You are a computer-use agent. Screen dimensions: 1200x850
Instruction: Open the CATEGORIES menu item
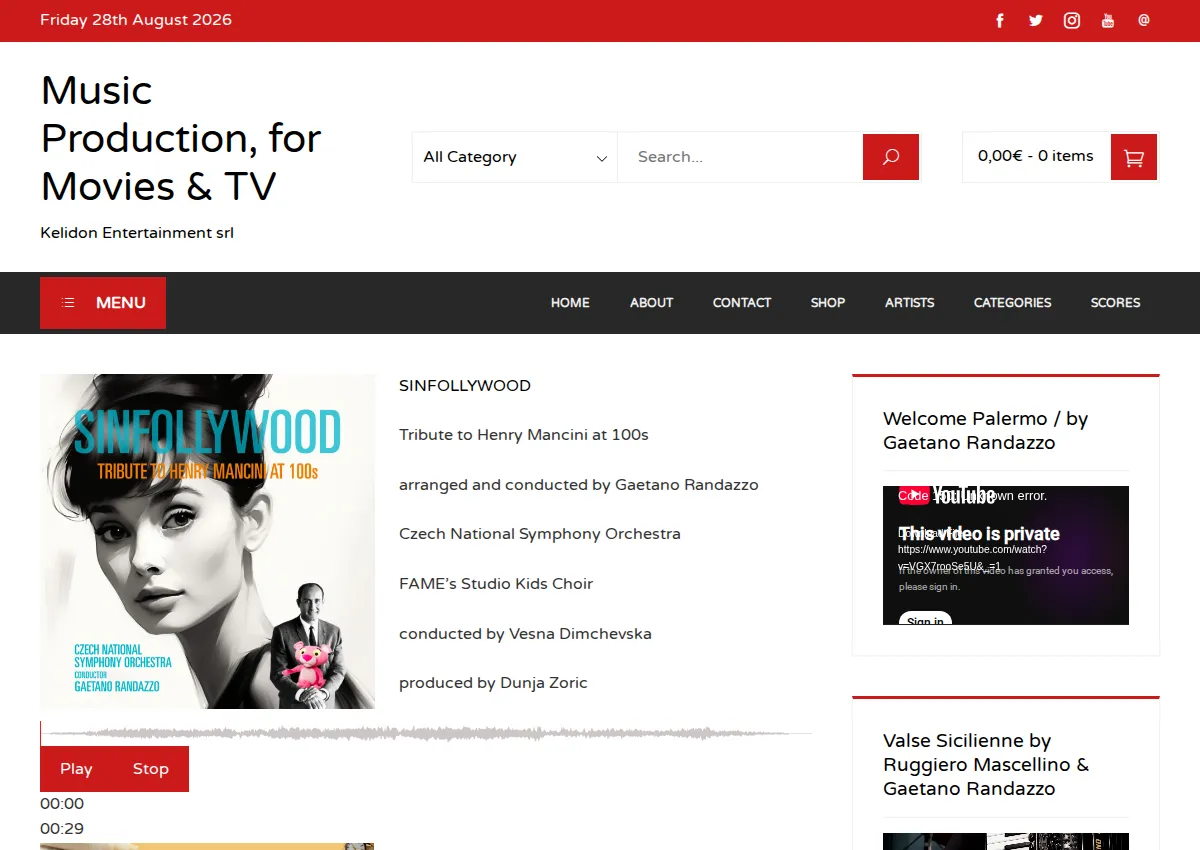coord(1013,303)
